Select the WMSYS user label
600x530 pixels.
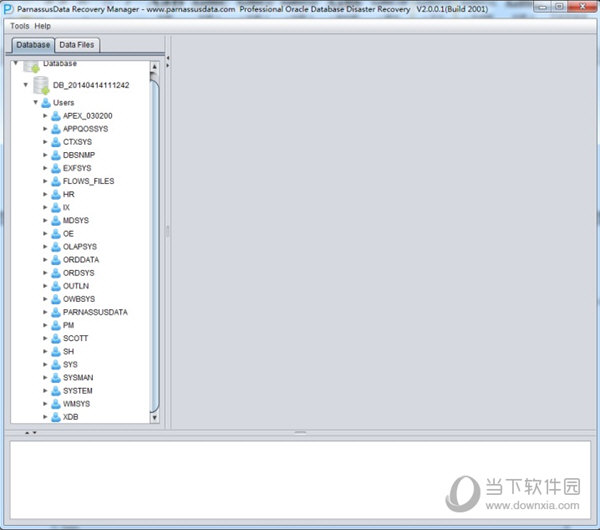point(77,404)
